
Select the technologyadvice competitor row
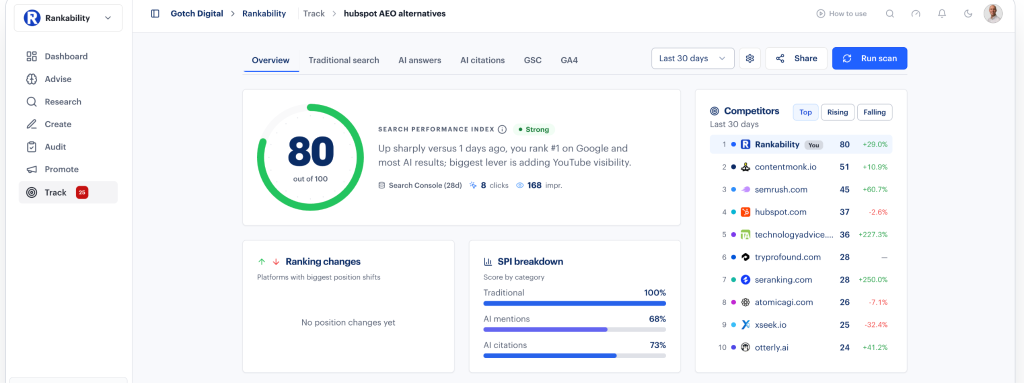click(x=801, y=235)
